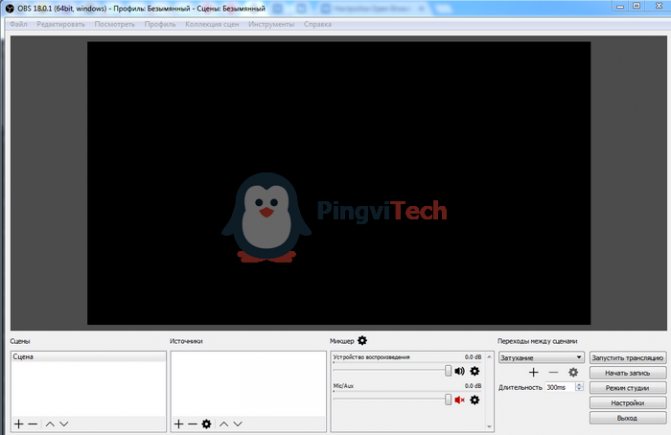This screenshot has width=671, height=435.
Task: Click Выход button
Action: [627, 418]
